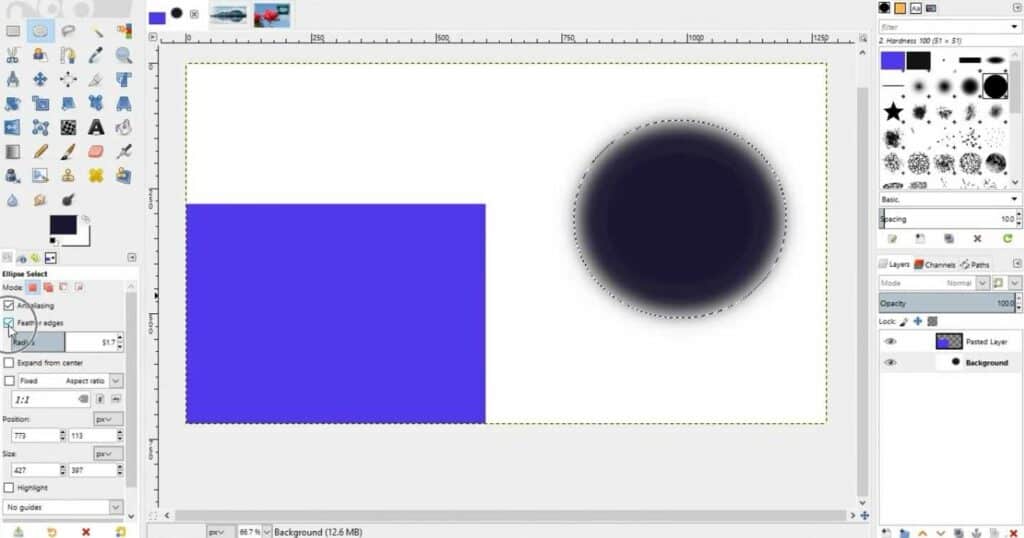1024x538 pixels.
Task: Toggle lock alpha channel icon
Action: click(x=933, y=321)
